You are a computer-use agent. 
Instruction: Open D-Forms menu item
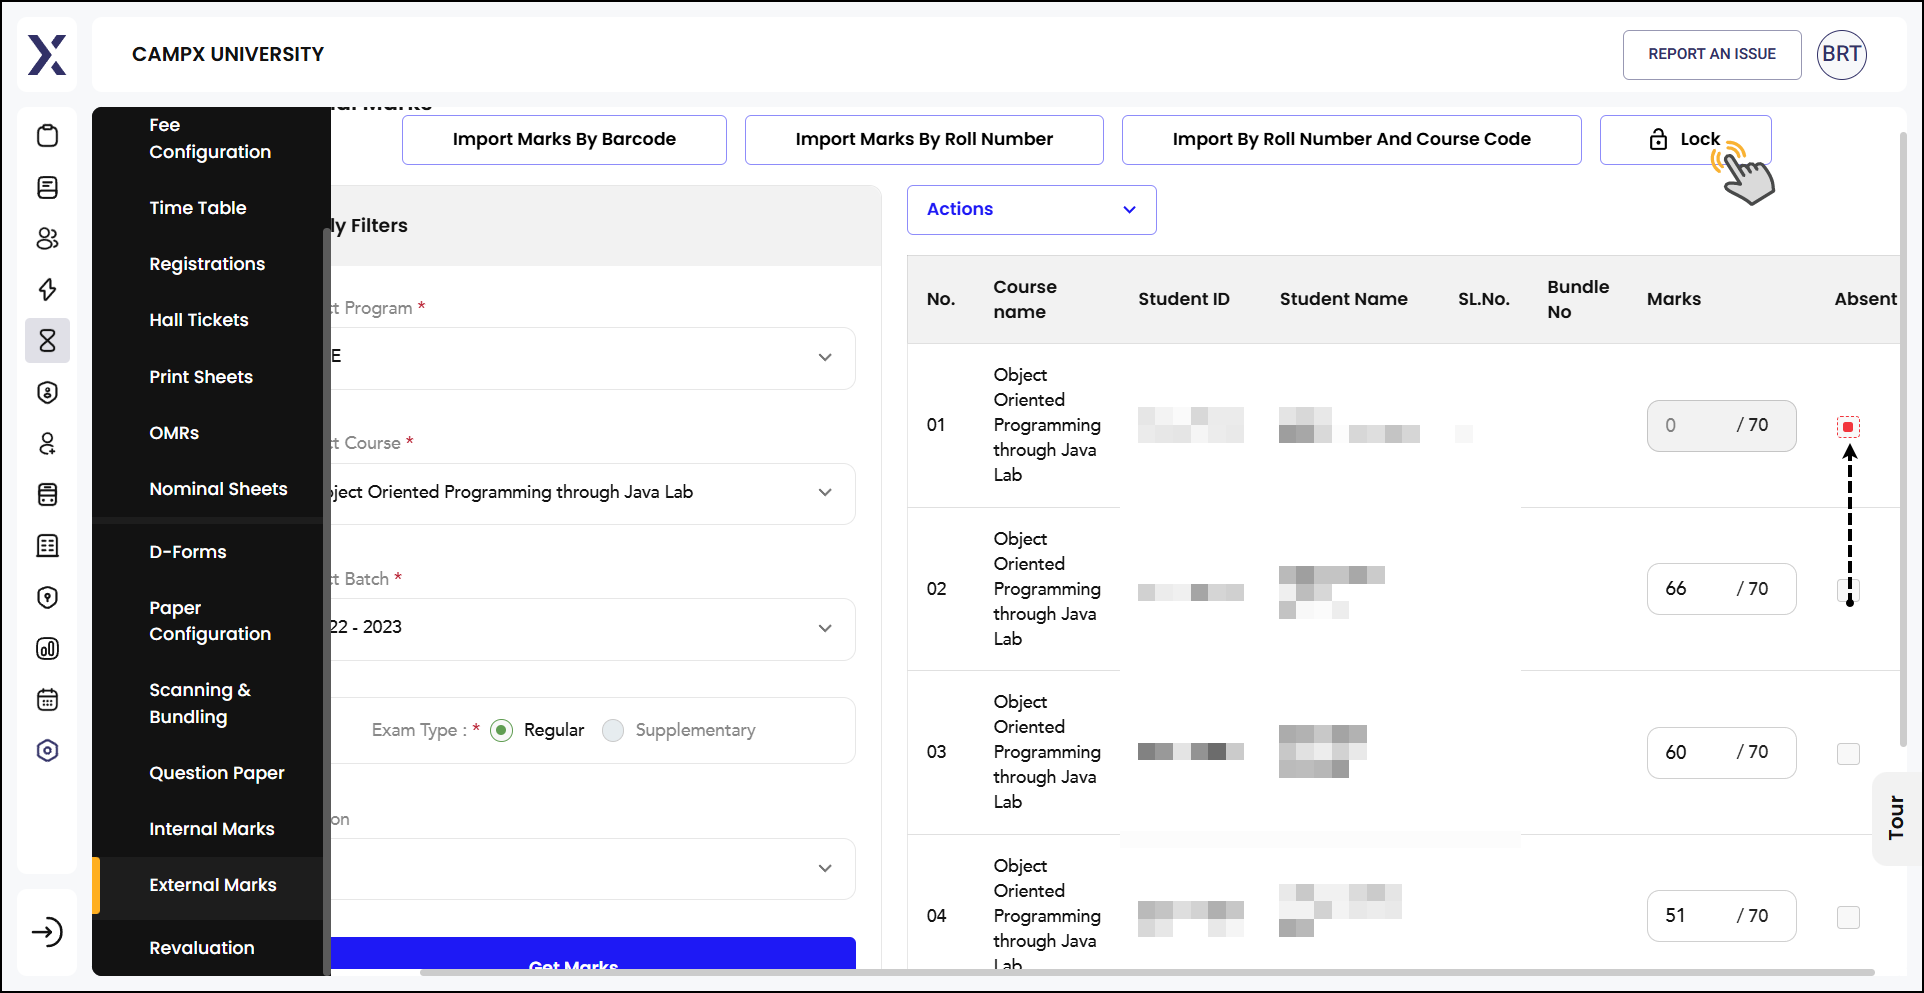(188, 552)
